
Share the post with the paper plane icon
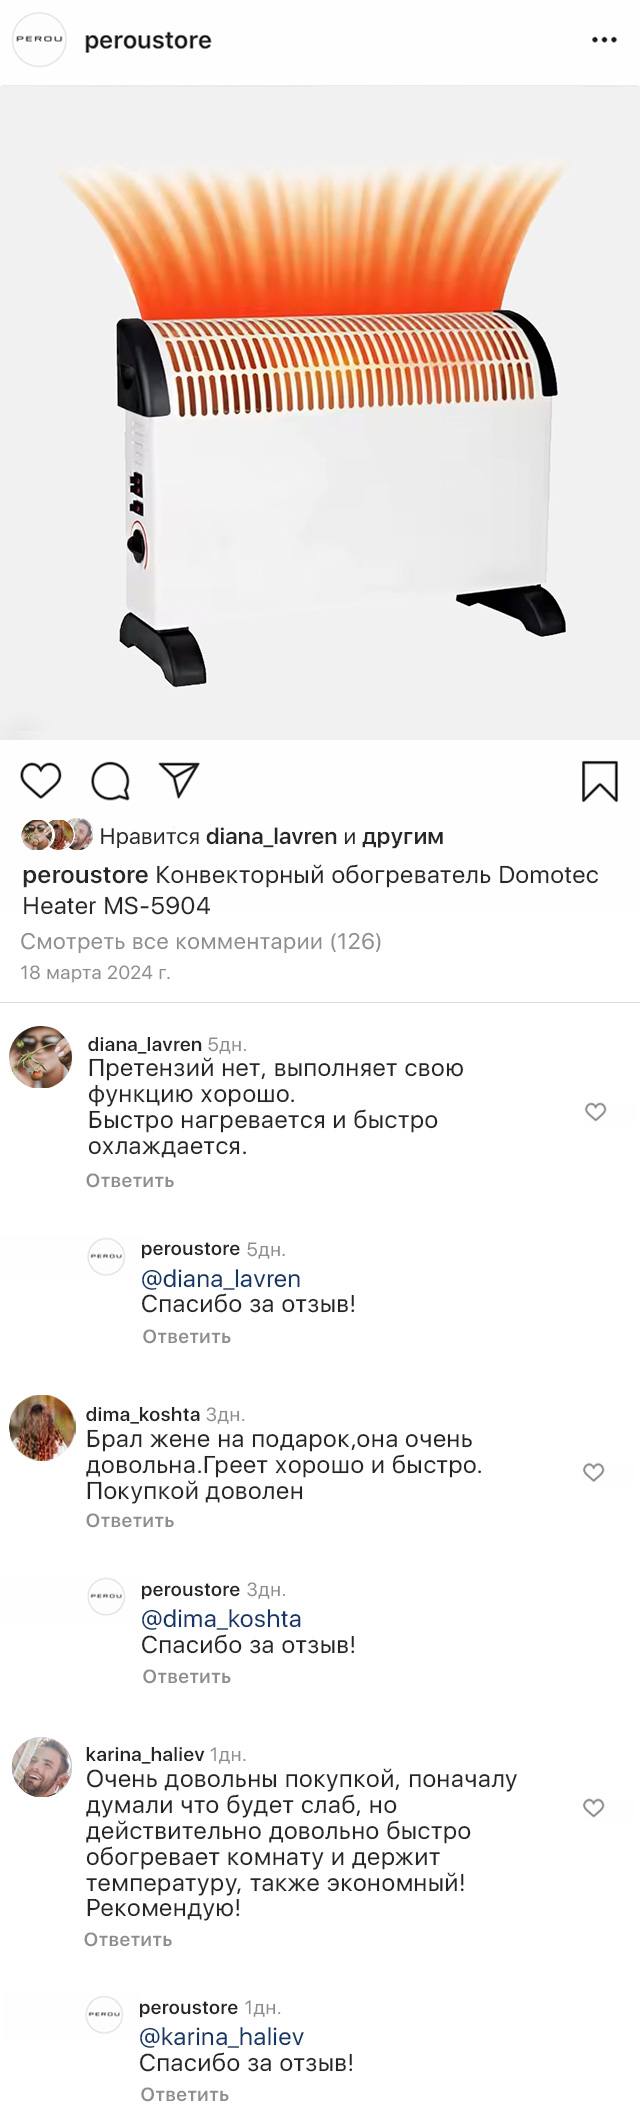tap(180, 780)
